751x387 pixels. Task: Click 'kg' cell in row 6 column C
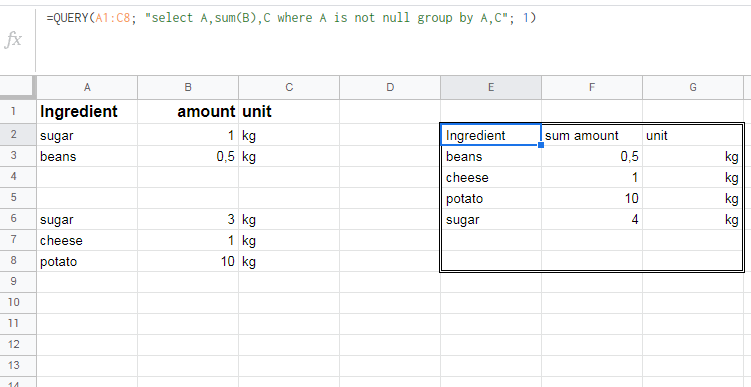289,219
